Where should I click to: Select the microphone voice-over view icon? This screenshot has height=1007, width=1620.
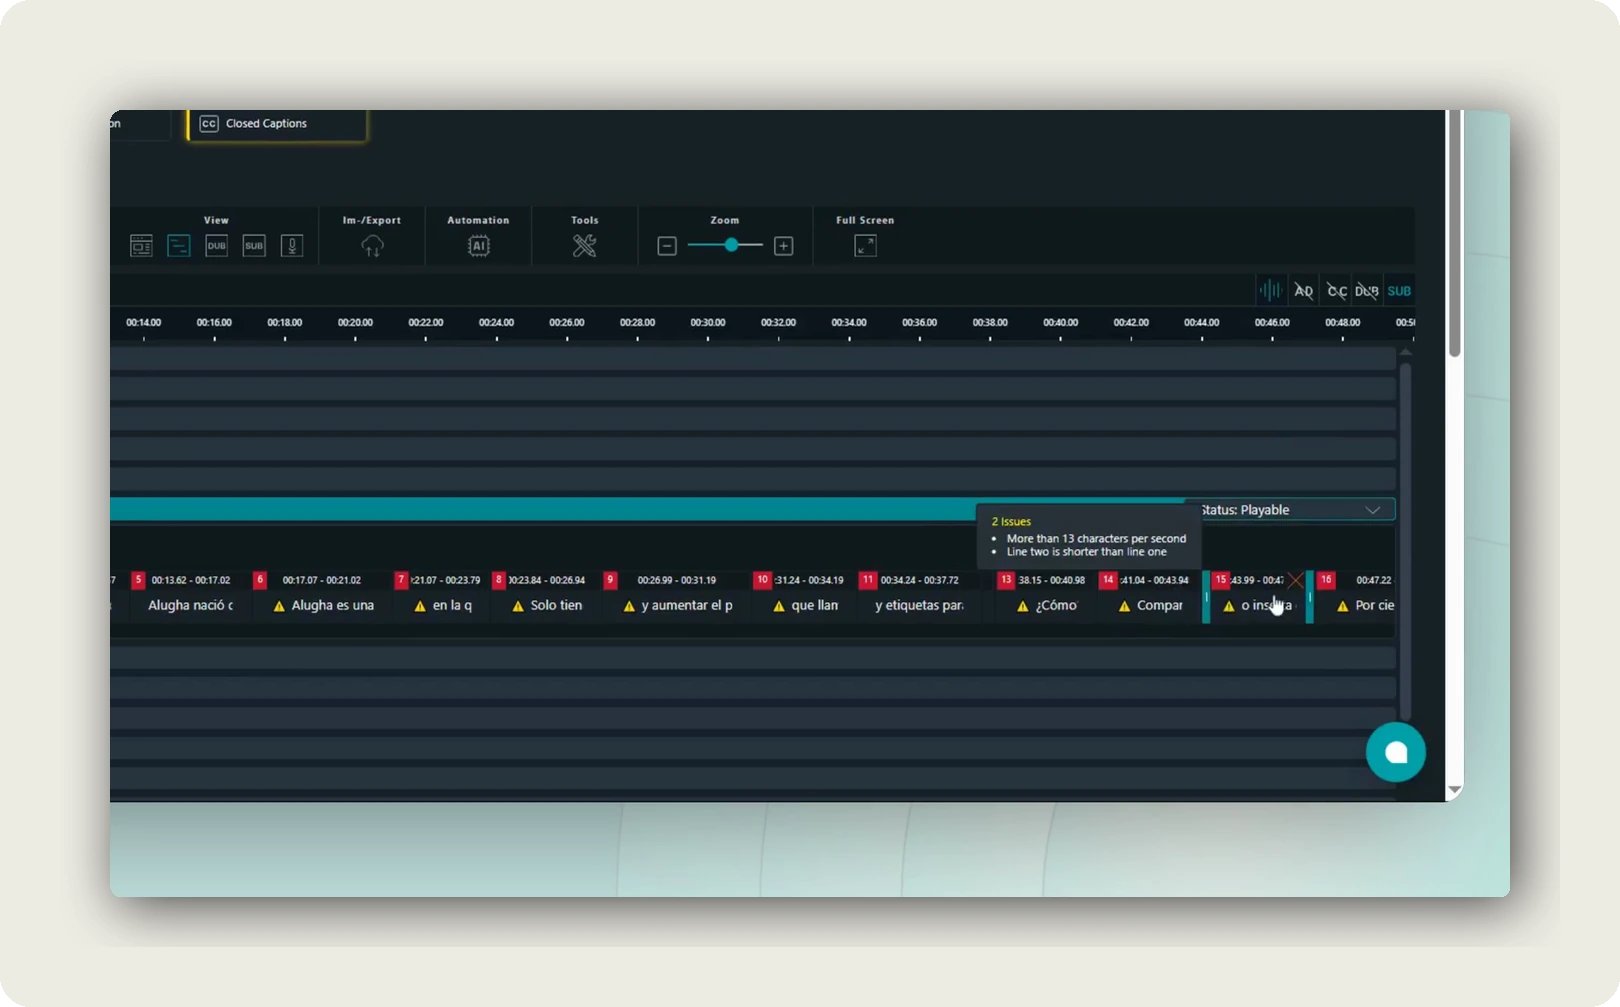(291, 246)
